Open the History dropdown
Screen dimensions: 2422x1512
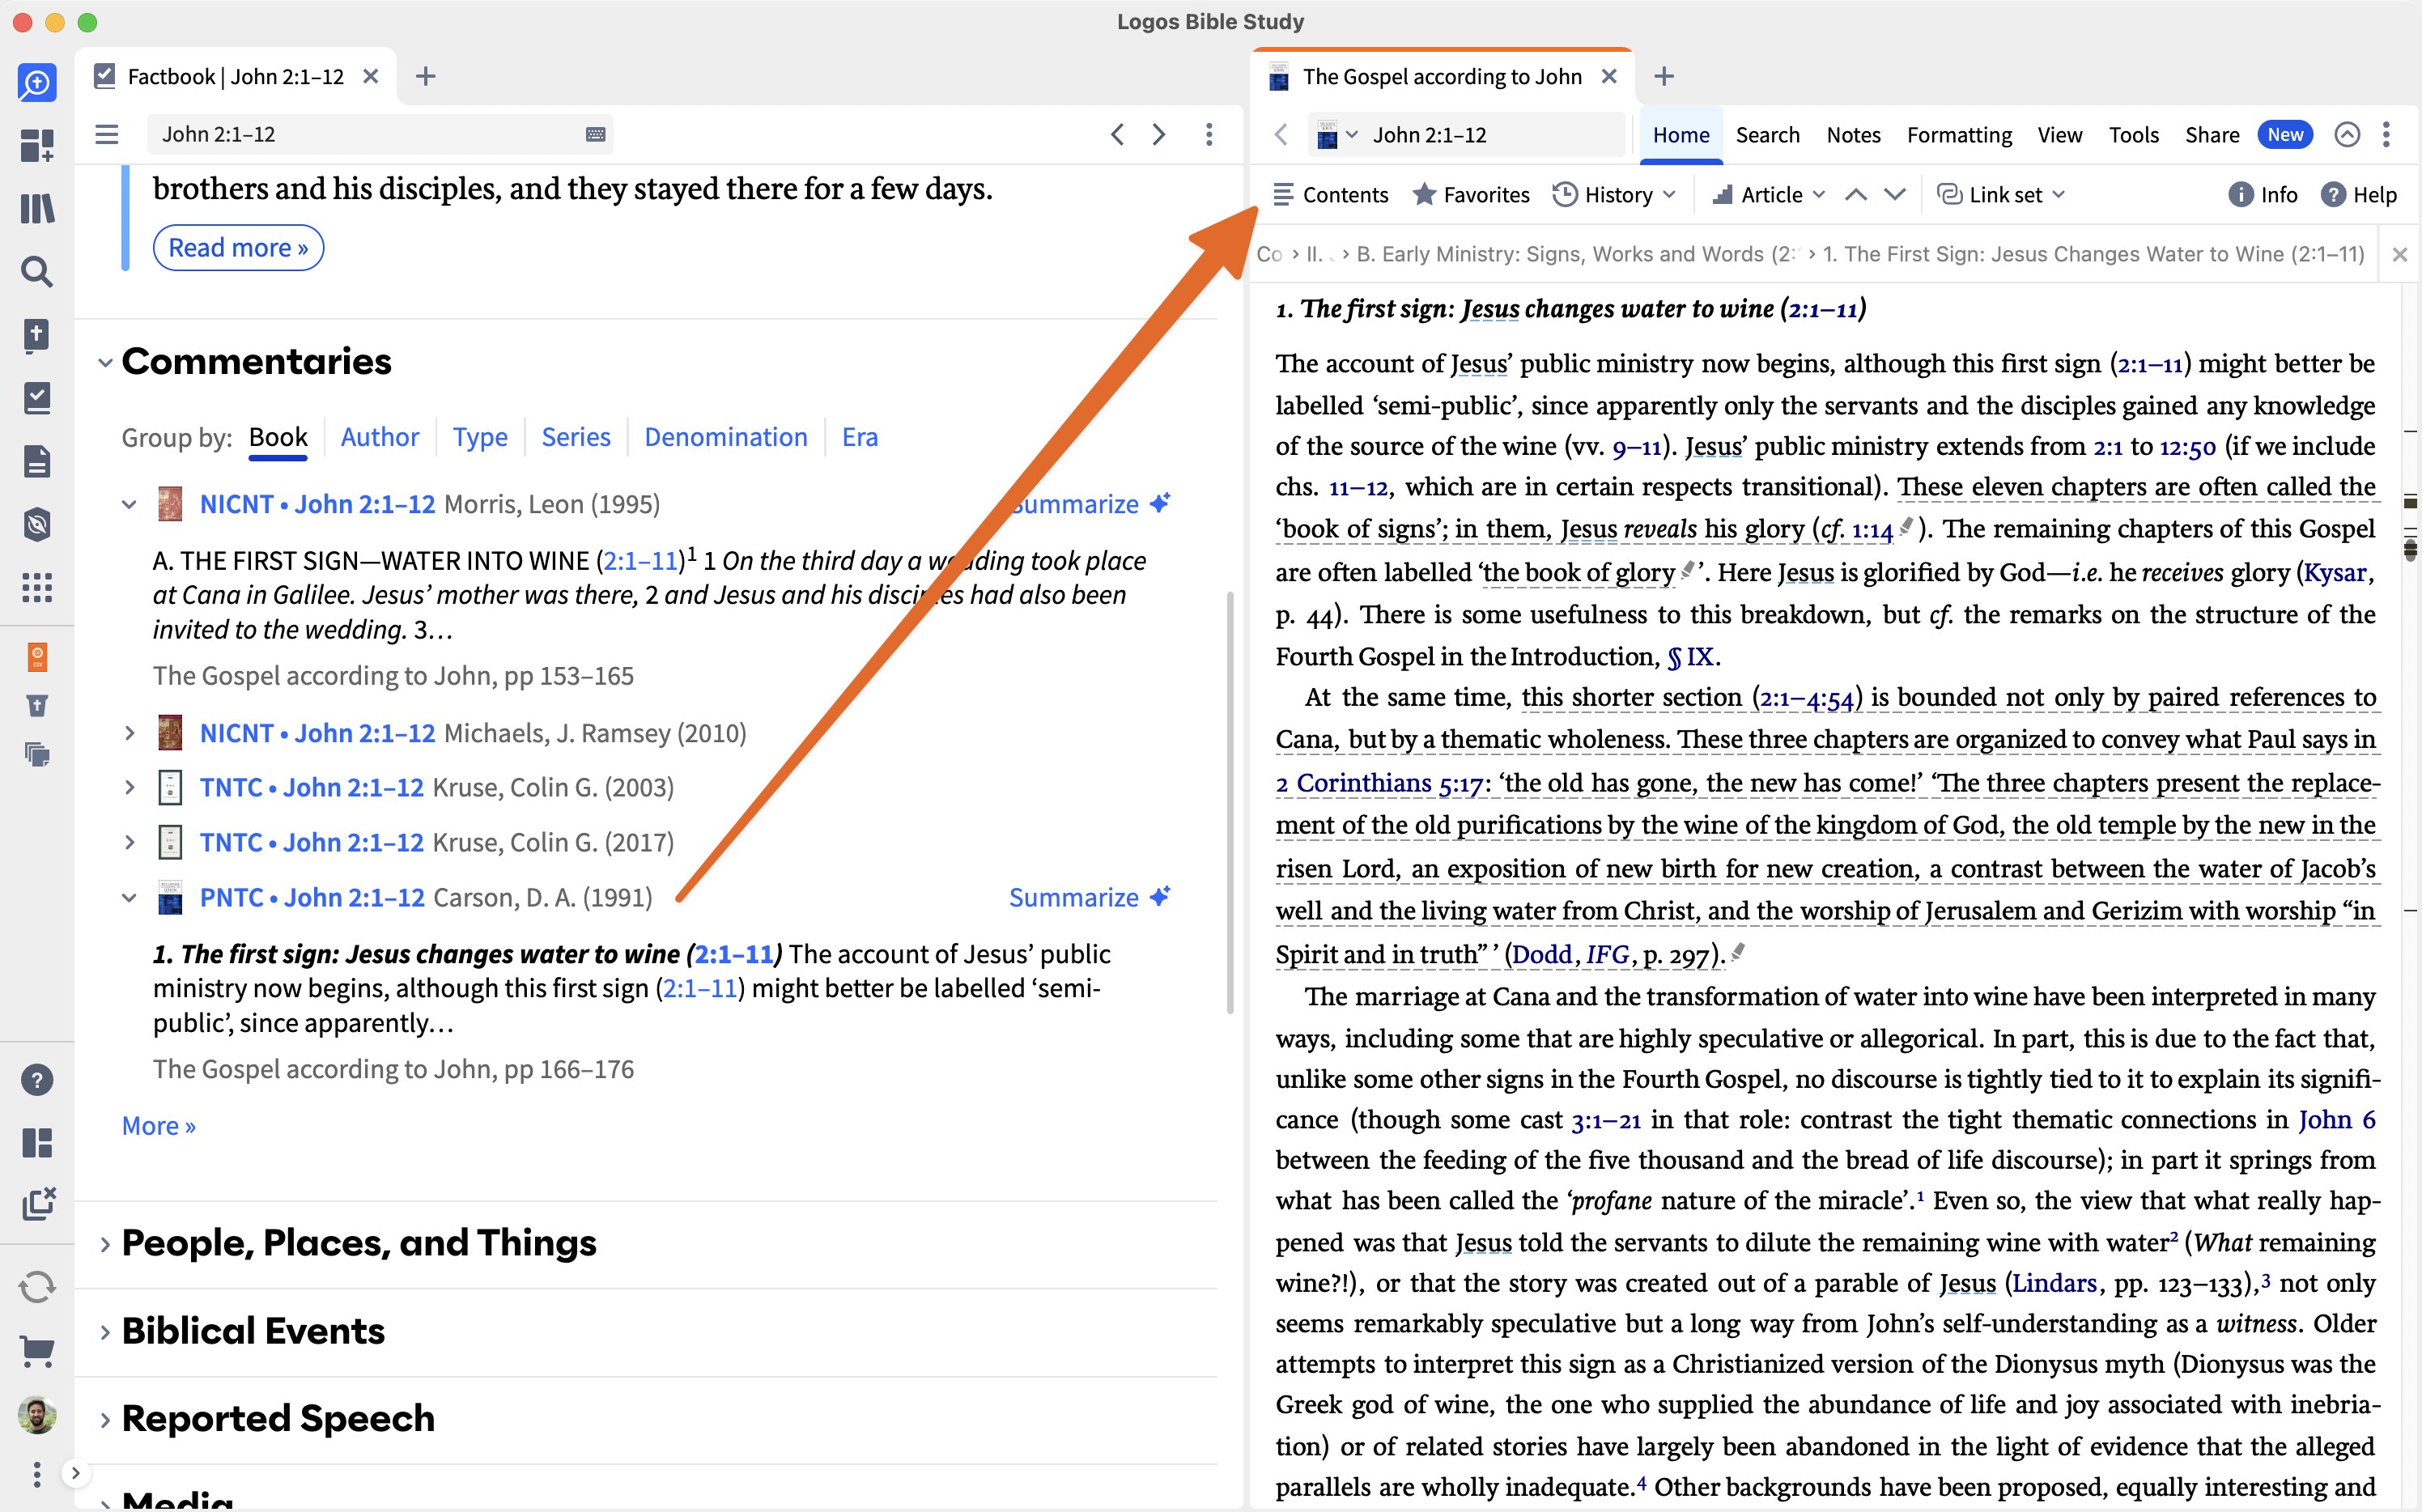coord(1613,195)
